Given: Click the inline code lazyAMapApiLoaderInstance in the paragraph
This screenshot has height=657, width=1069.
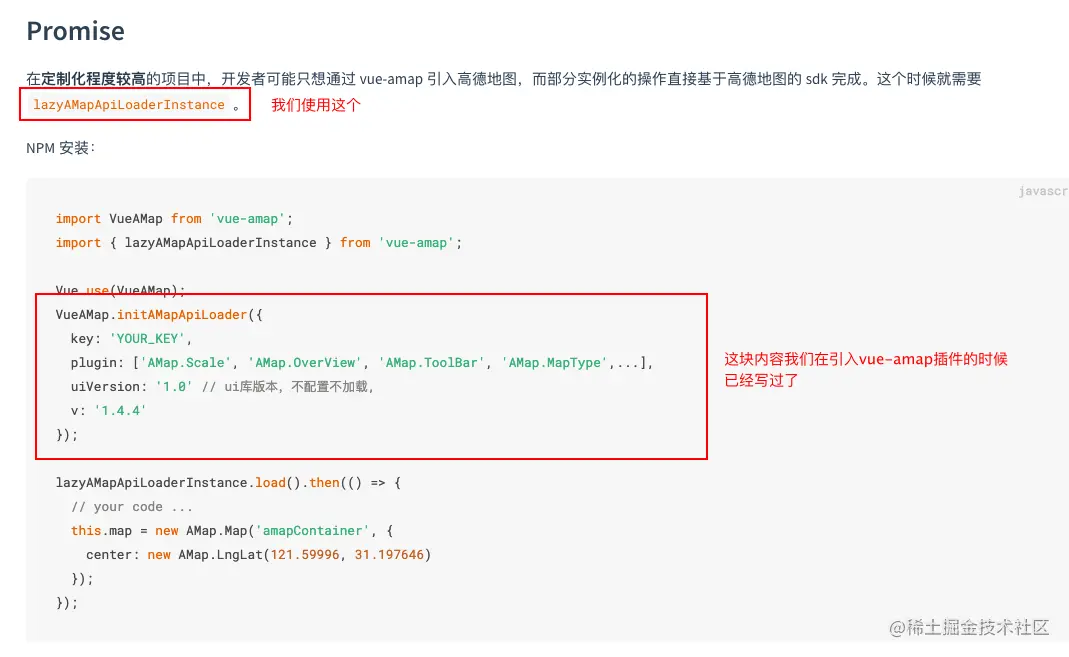Looking at the screenshot, I should [x=129, y=105].
